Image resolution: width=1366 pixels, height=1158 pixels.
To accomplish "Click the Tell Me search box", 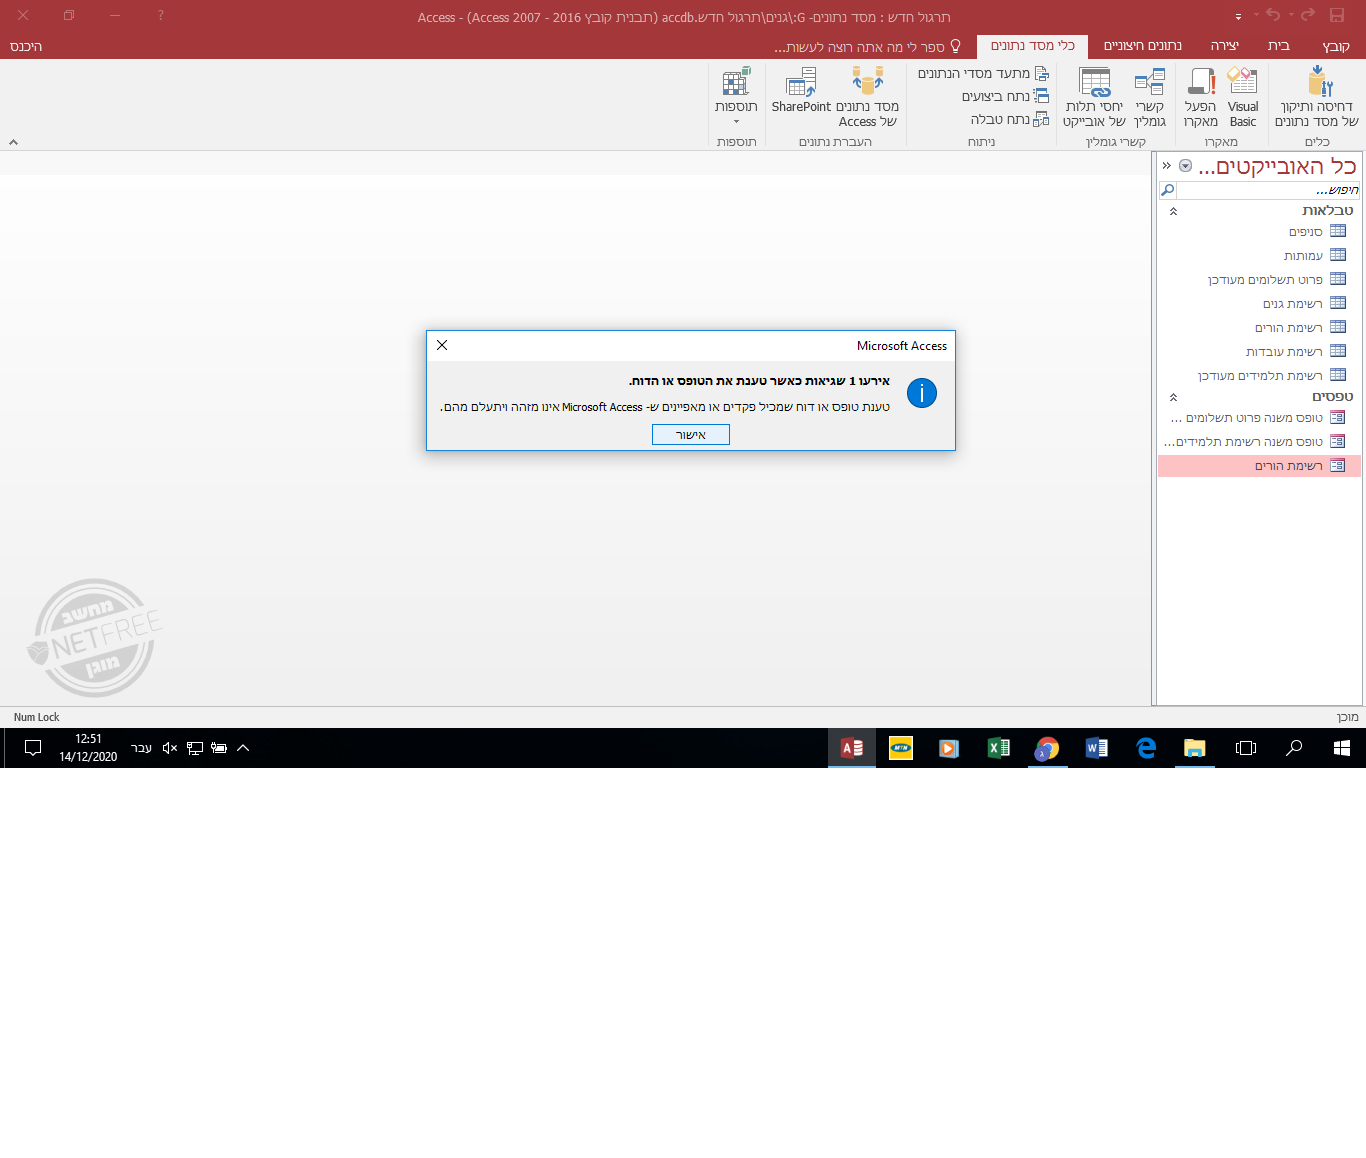I will point(866,47).
